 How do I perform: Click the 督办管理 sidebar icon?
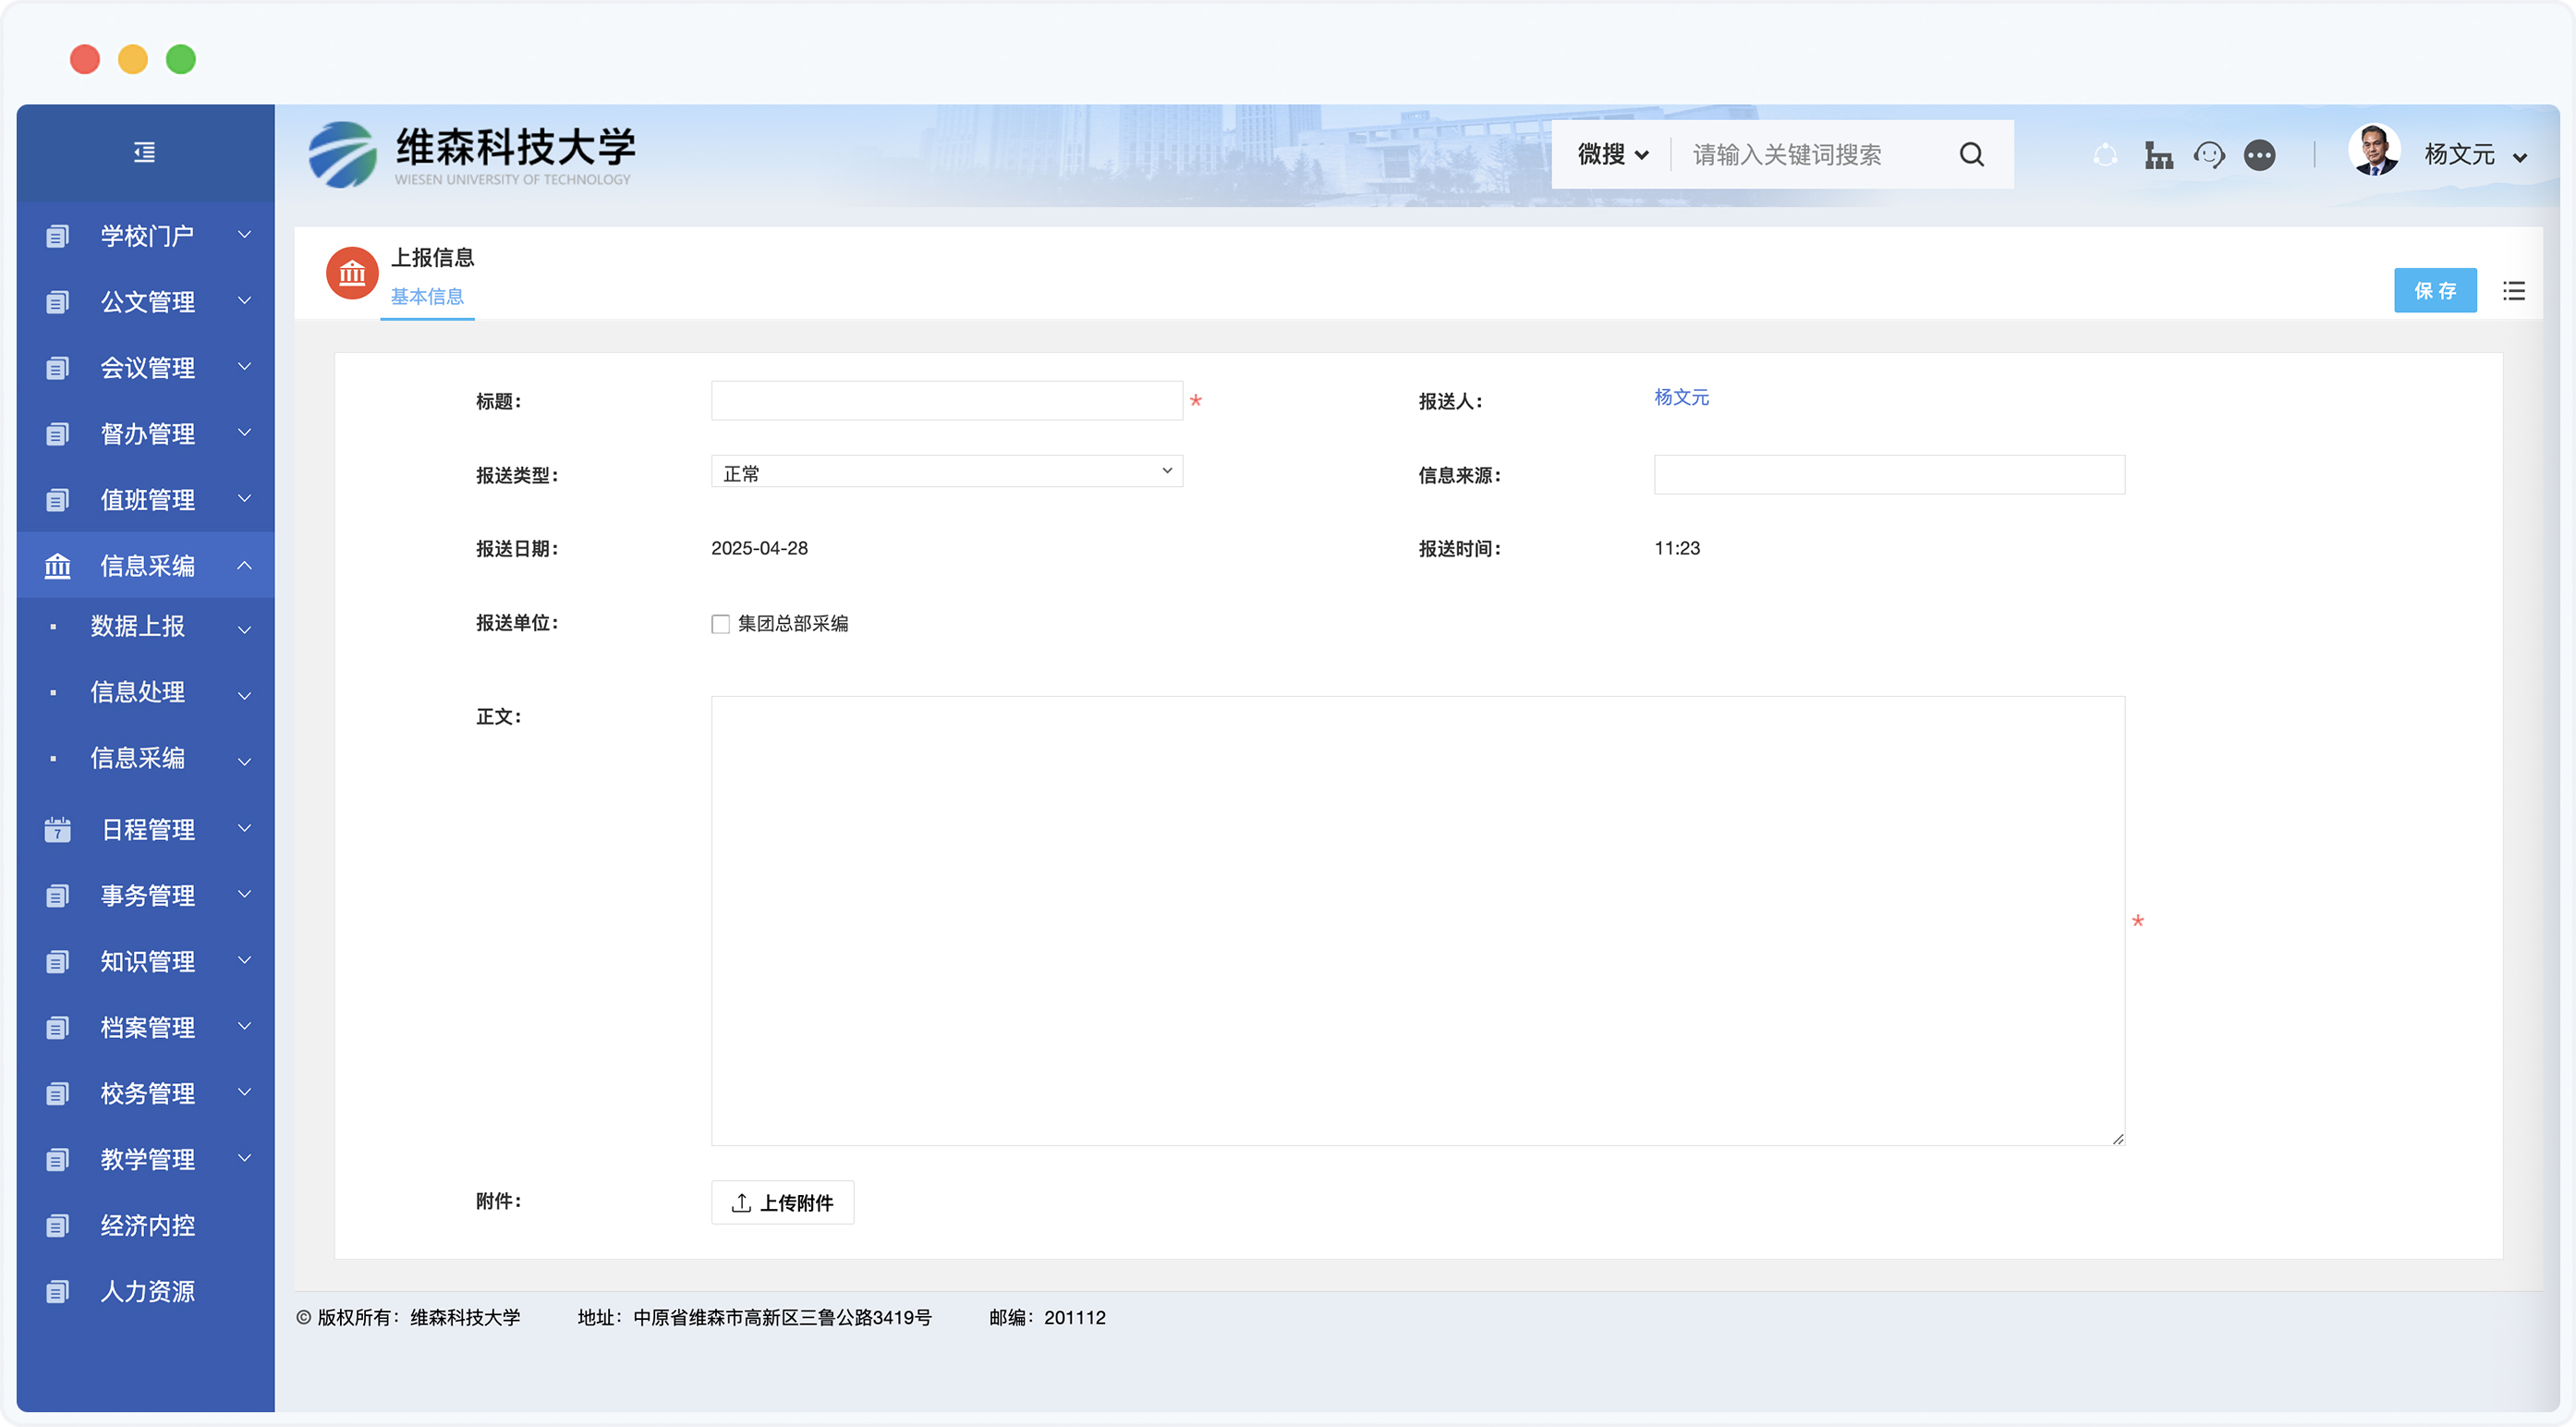pos(58,434)
